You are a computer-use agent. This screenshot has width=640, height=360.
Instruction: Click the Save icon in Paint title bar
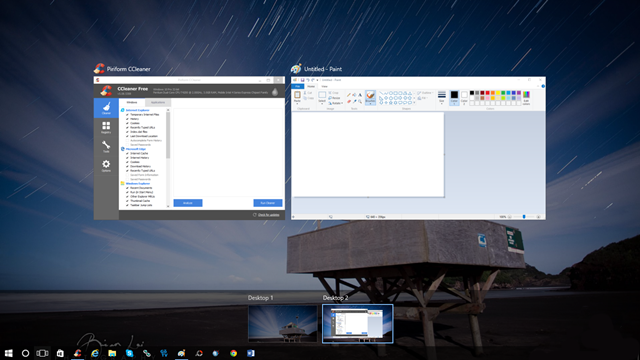(302, 80)
